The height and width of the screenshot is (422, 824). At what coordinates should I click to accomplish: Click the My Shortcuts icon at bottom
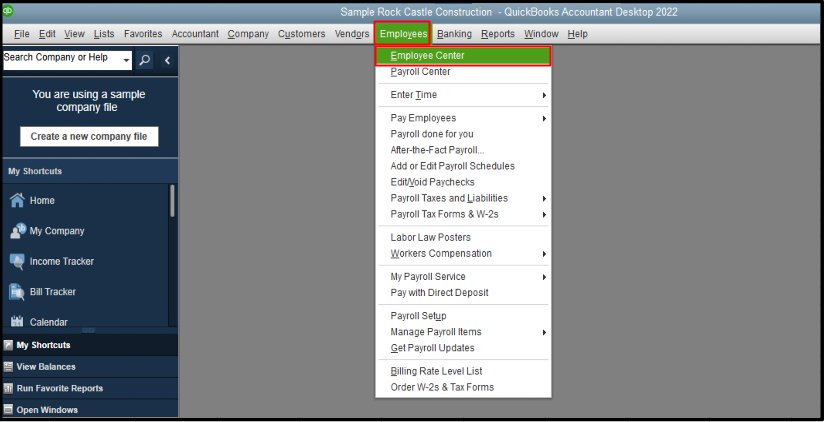tap(8, 345)
